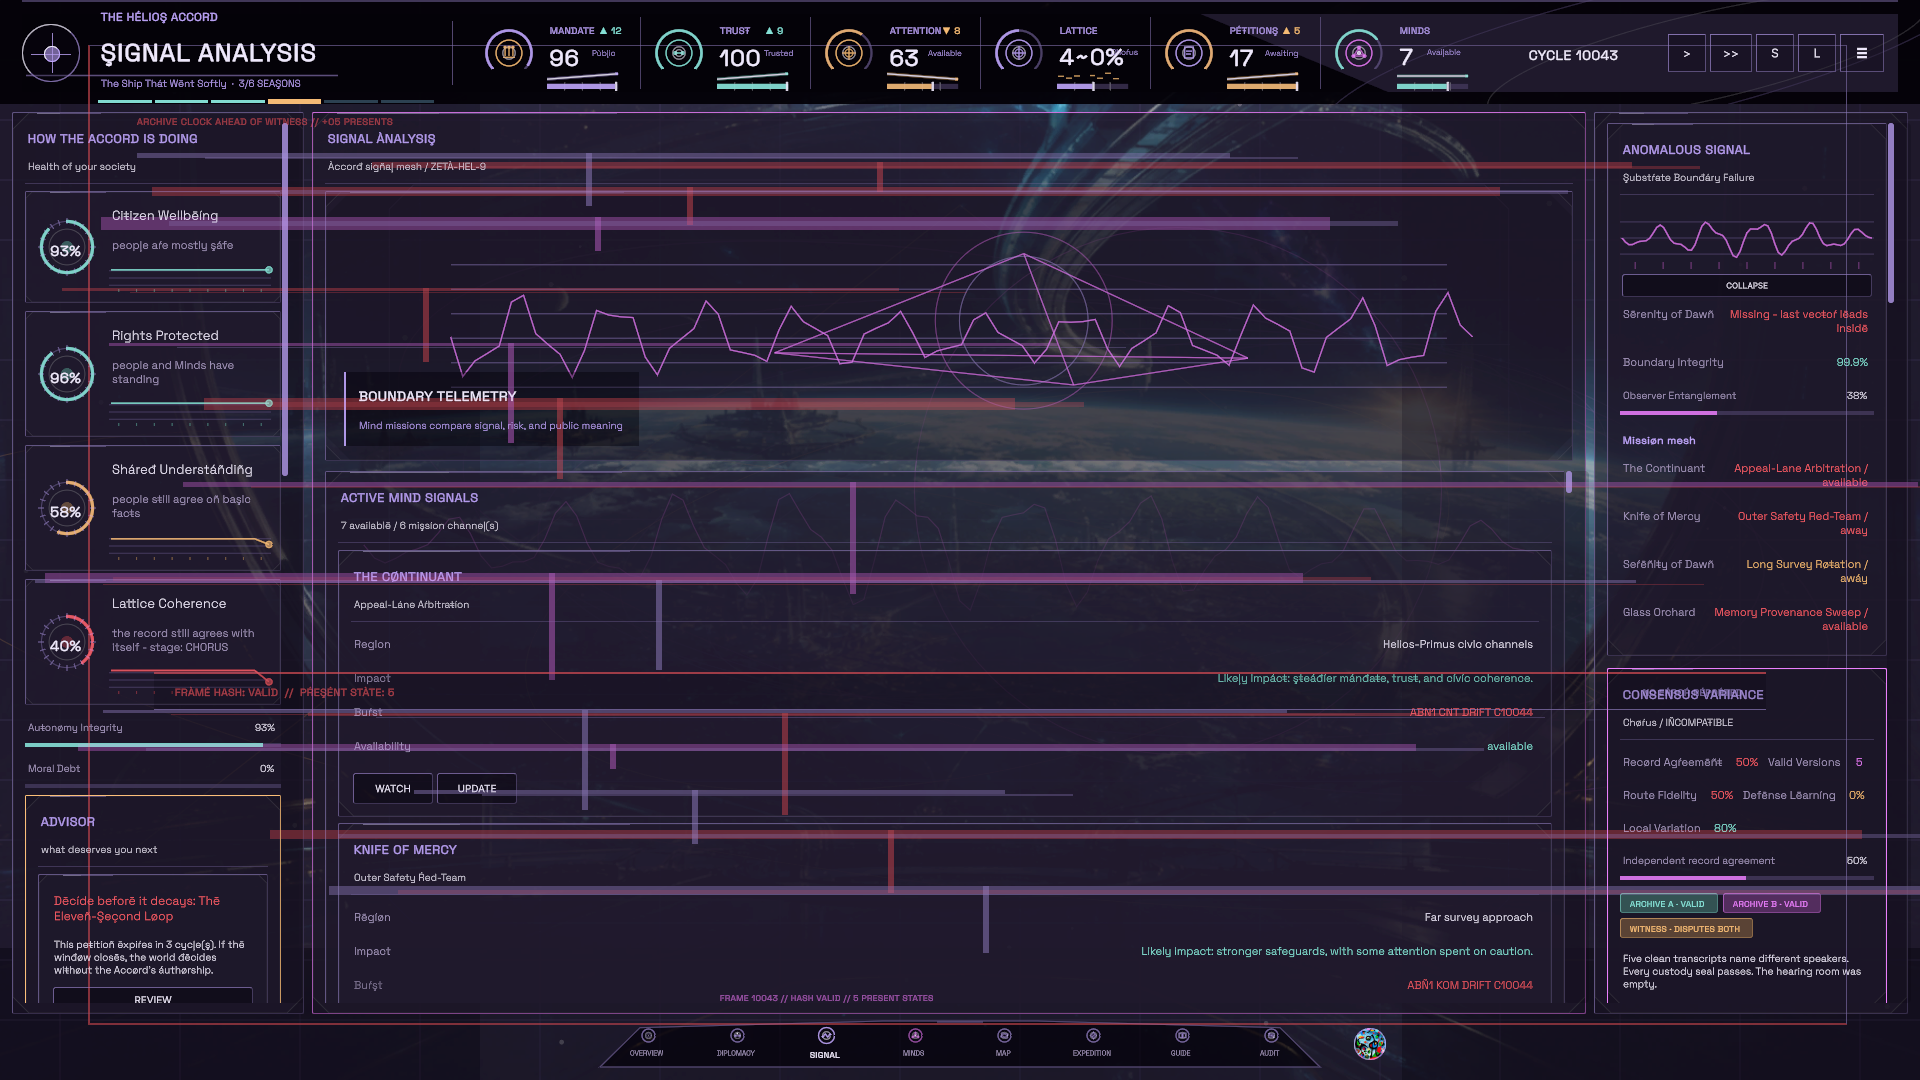Select the Archive B - Valid tag
This screenshot has width=1920, height=1080.
point(1770,903)
